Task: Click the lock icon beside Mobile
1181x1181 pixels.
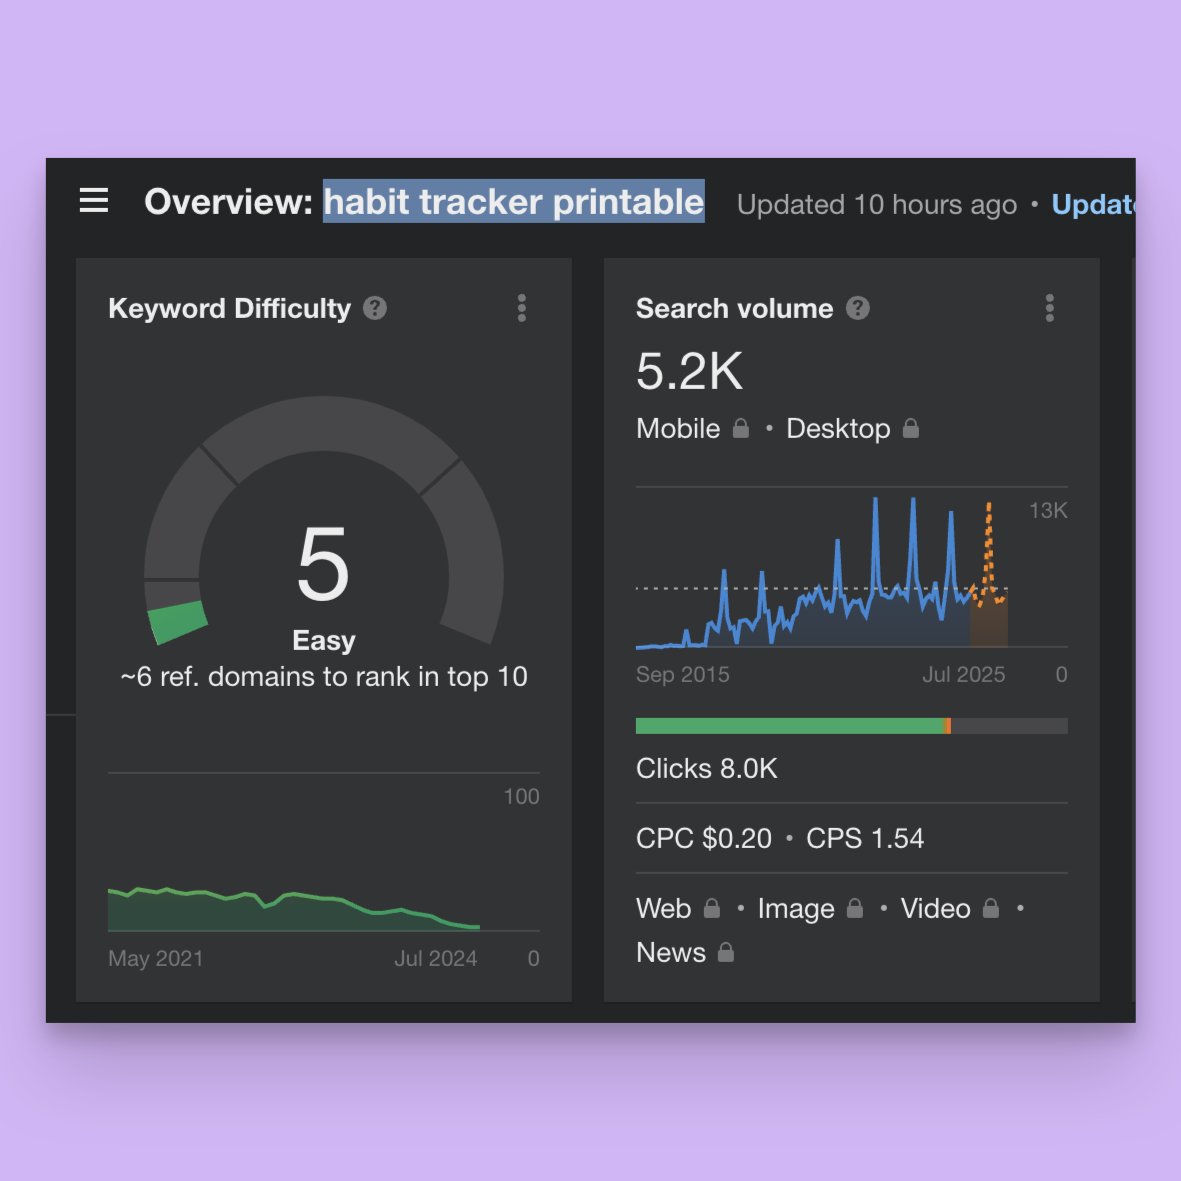Action: (741, 429)
